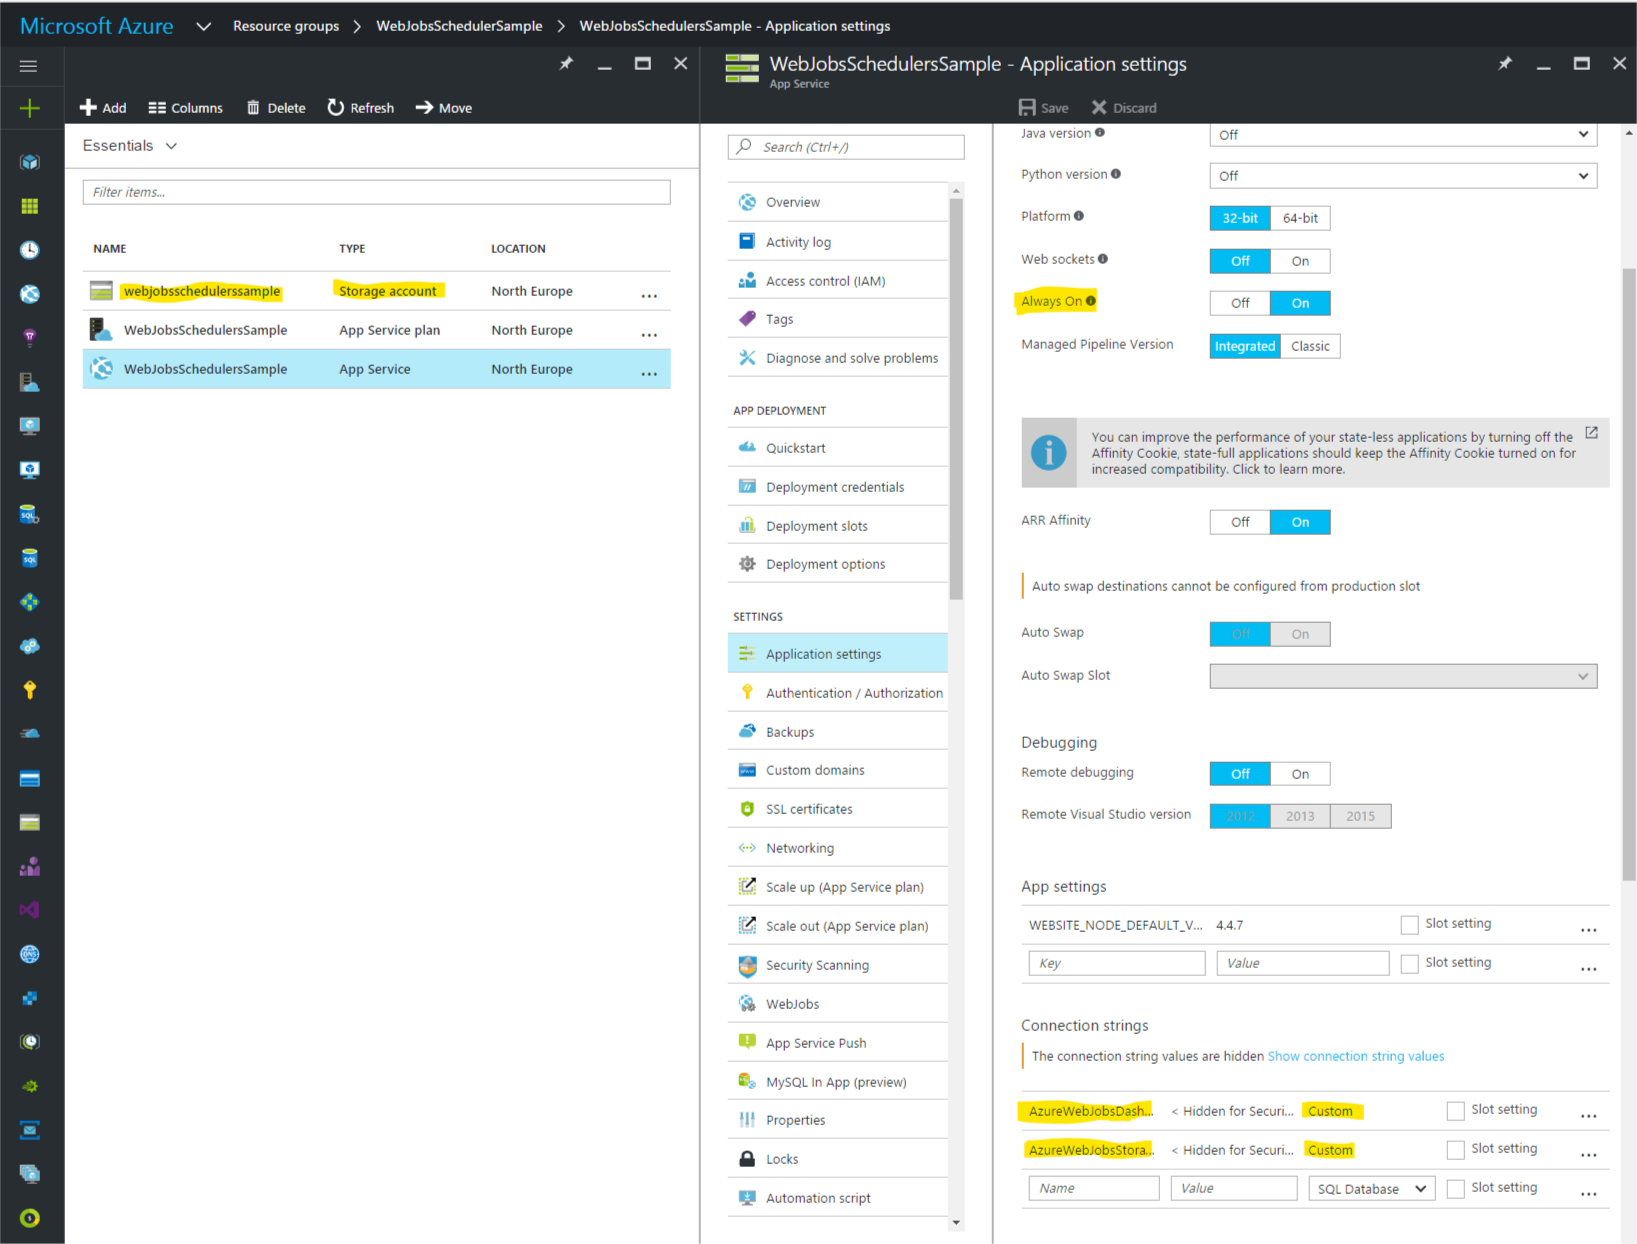Open SSL certificates
The image size is (1637, 1244).
pyautogui.click(x=837, y=809)
